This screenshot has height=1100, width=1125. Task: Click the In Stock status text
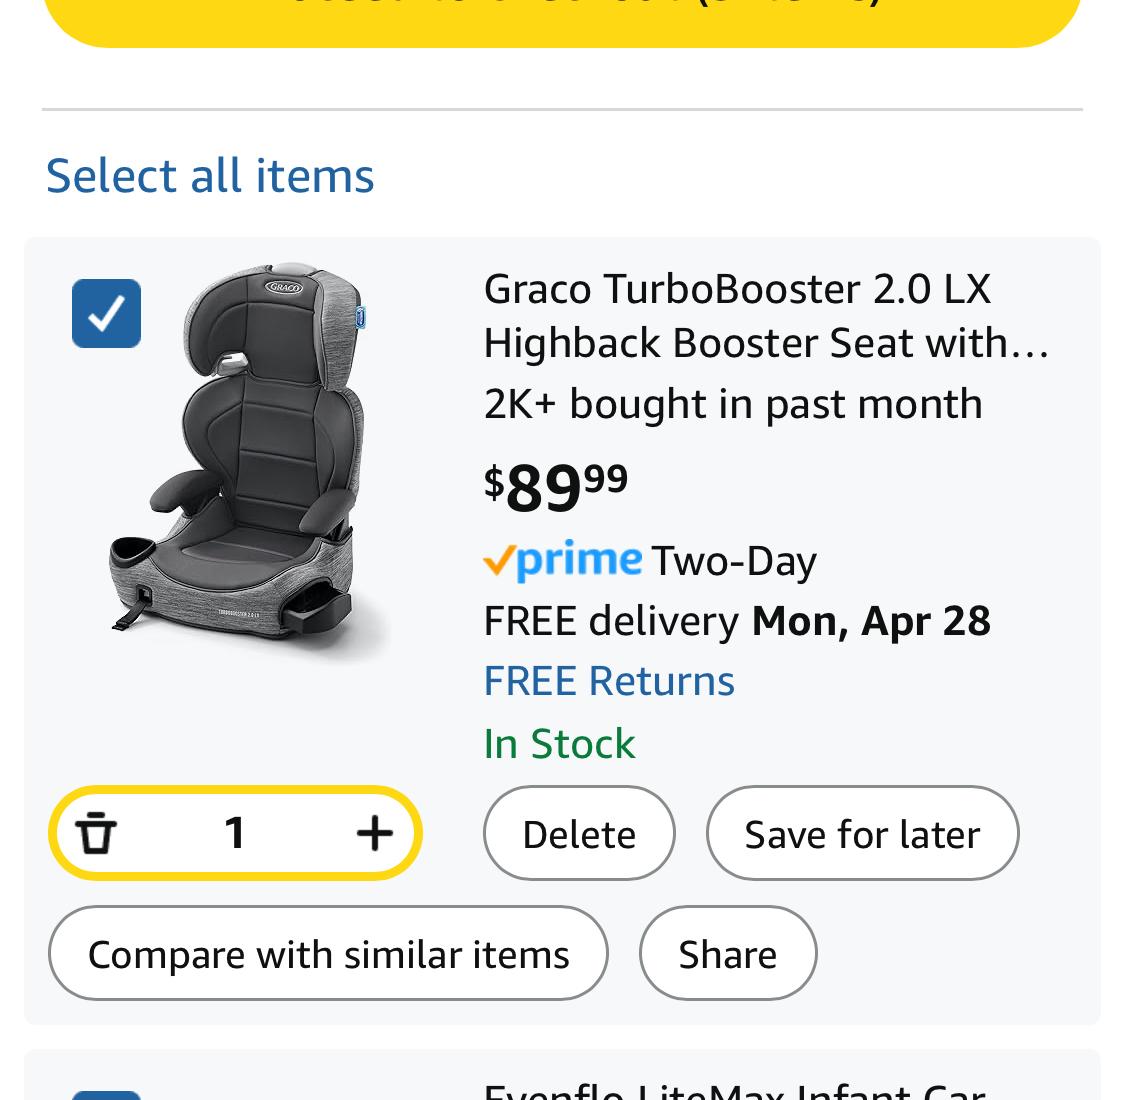tap(559, 744)
